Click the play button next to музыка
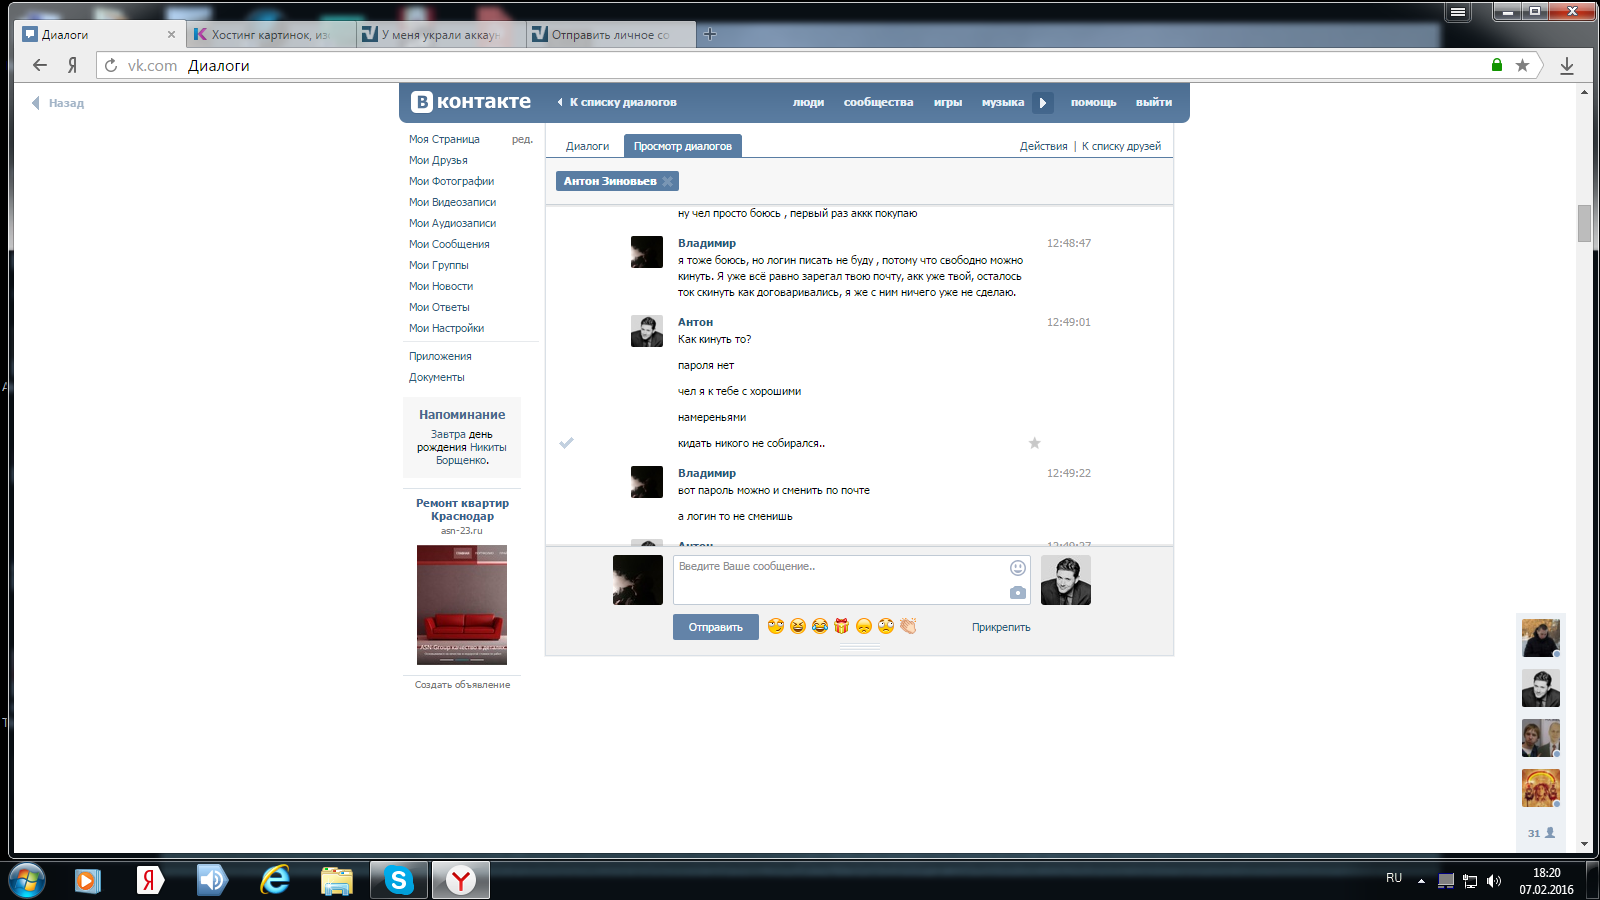 point(1043,102)
